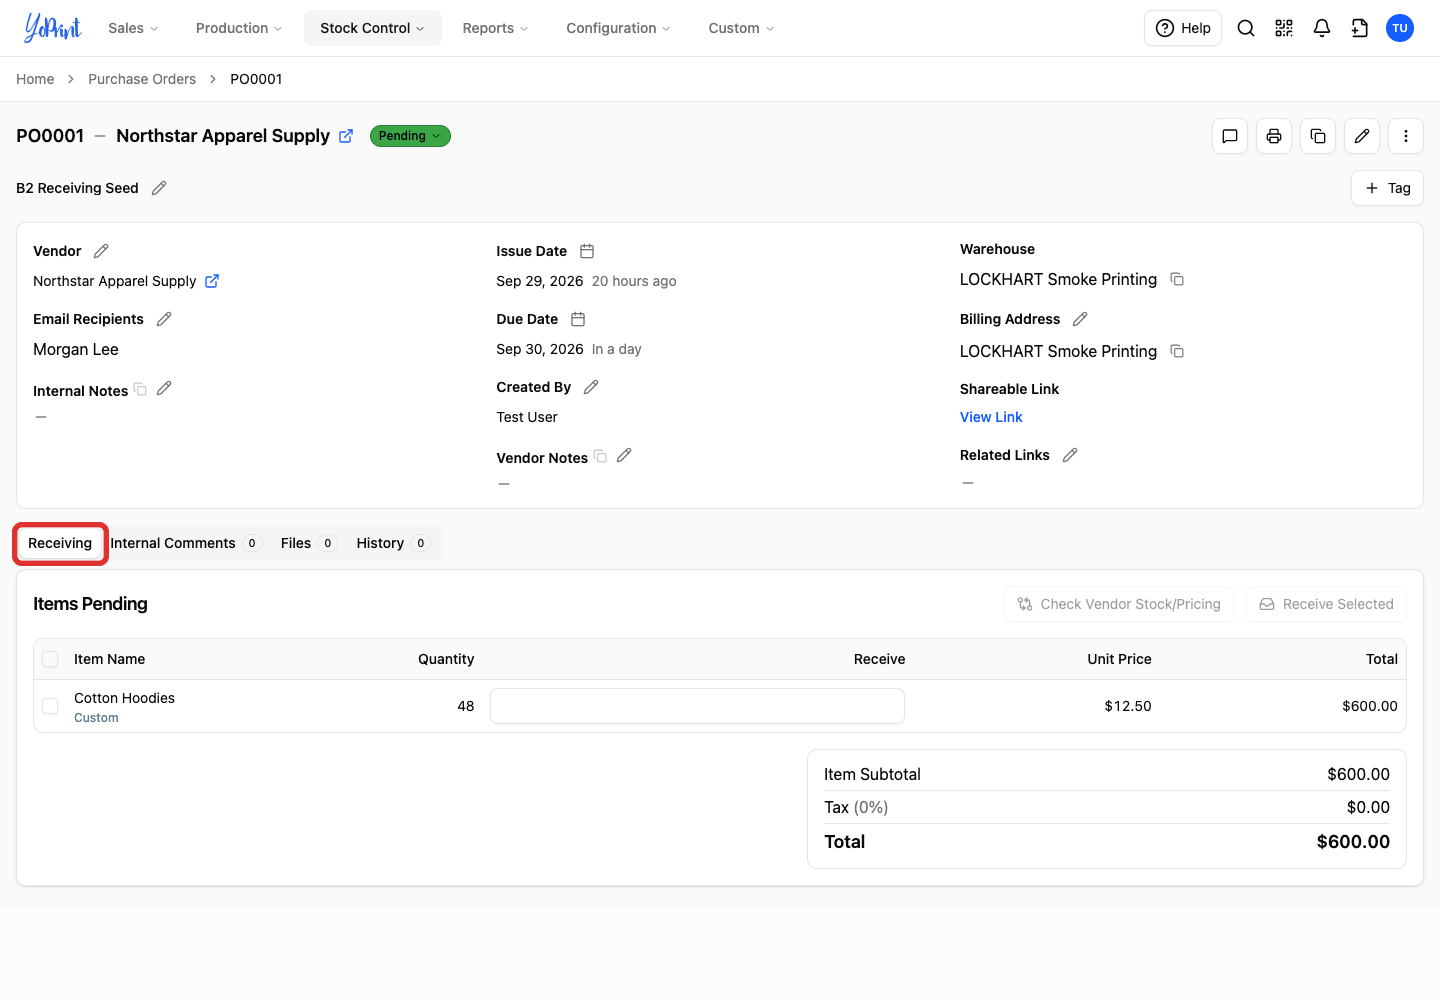The image size is (1440, 1000).
Task: Add a Tag to the order
Action: [1387, 188]
